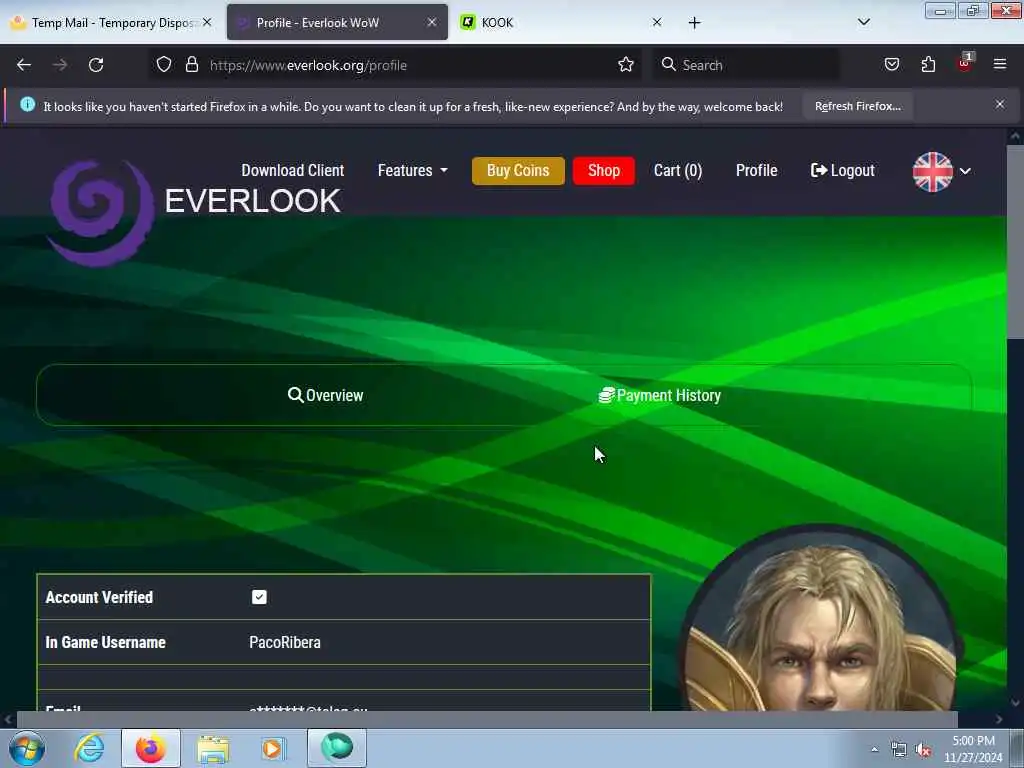Open the Firefox hamburger menu
Image resolution: width=1024 pixels, height=768 pixels.
pos(1000,64)
